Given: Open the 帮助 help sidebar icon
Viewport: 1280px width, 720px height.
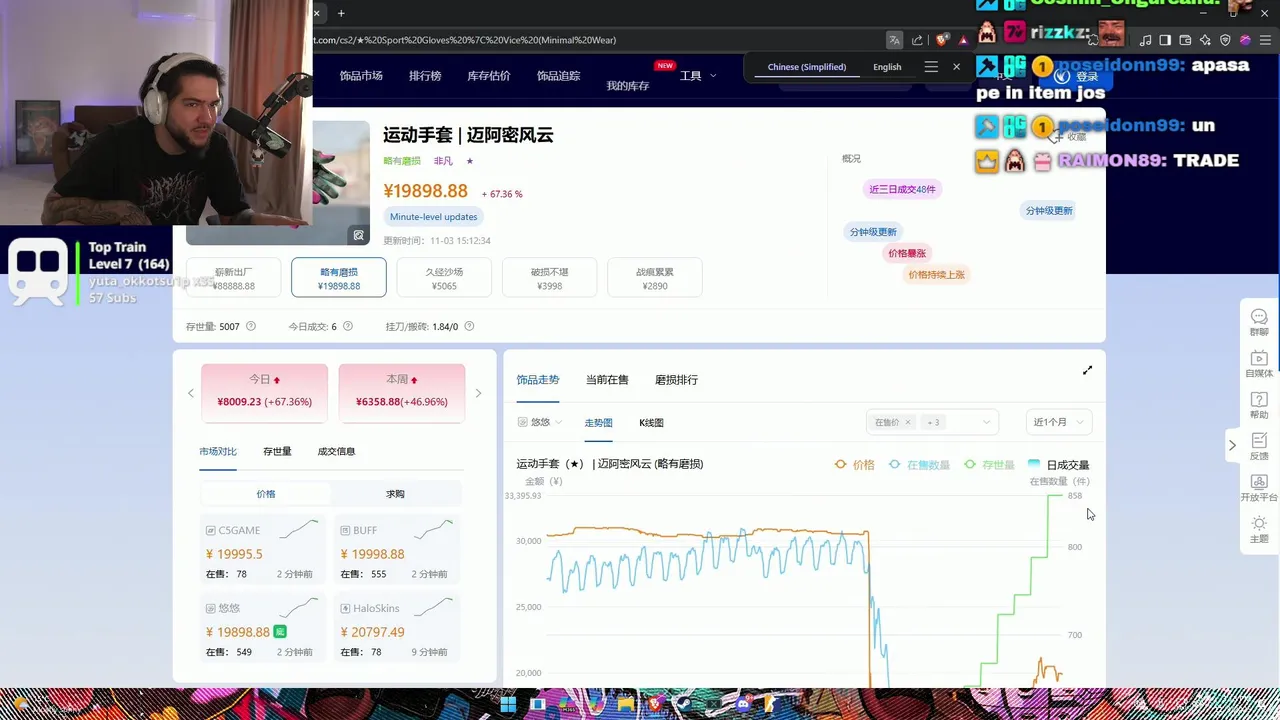Looking at the screenshot, I should (x=1259, y=405).
